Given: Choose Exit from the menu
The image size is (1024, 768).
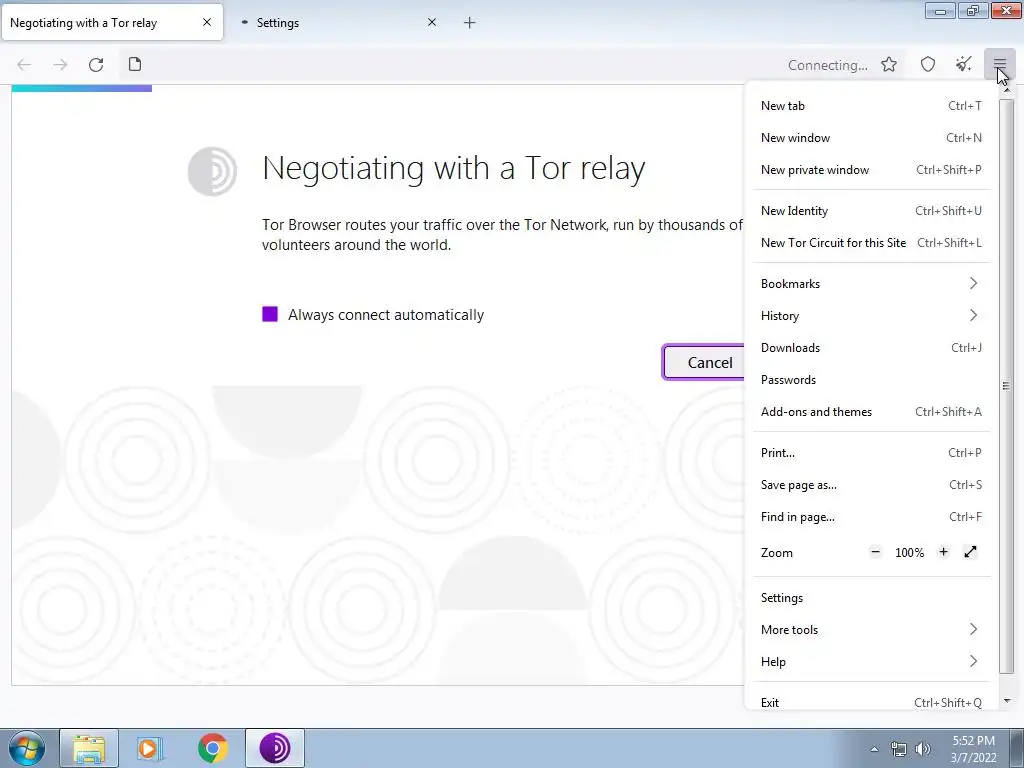Looking at the screenshot, I should [x=871, y=702].
